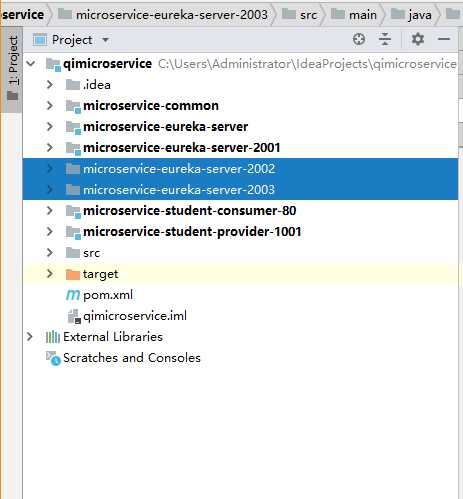The height and width of the screenshot is (499, 463).
Task: Expand the microservice-eureka-server-2001 module
Action: click(x=50, y=147)
